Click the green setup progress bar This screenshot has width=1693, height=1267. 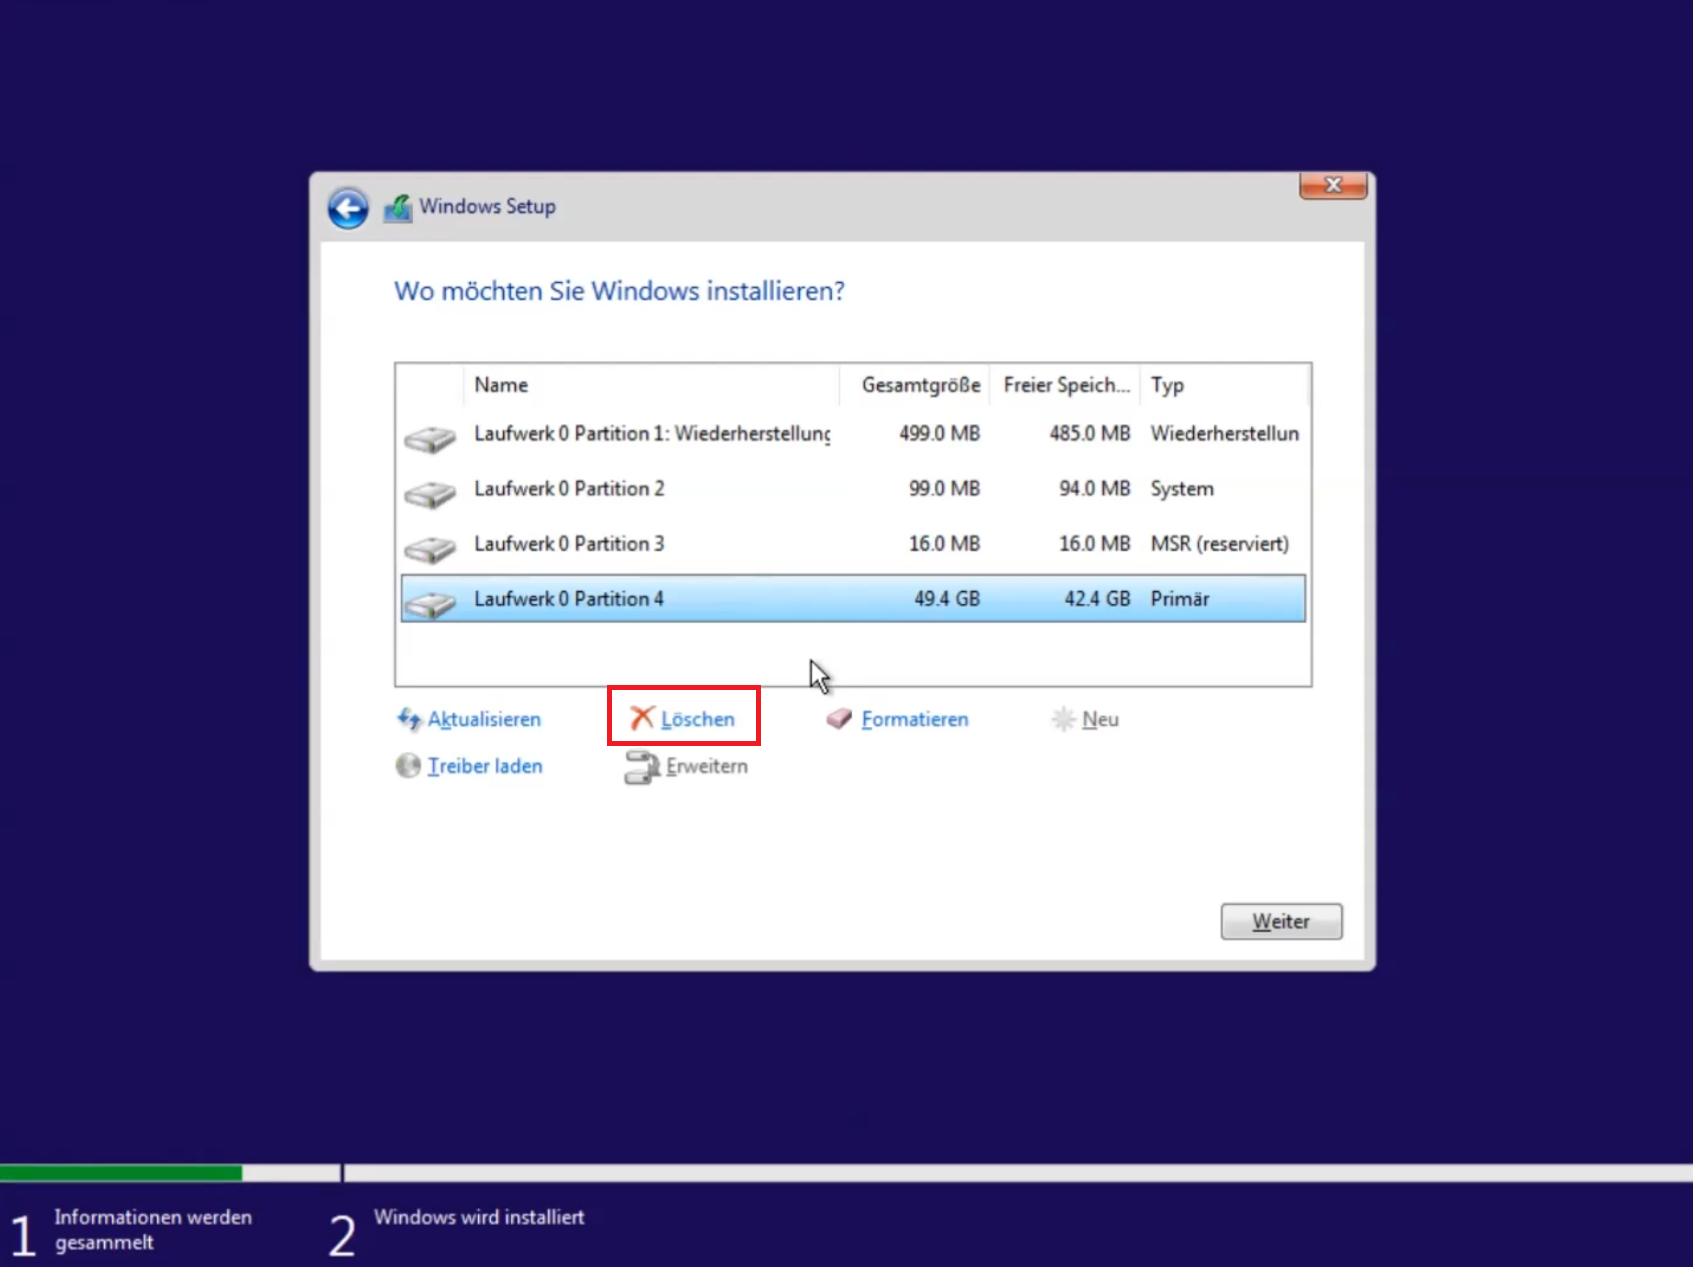121,1172
